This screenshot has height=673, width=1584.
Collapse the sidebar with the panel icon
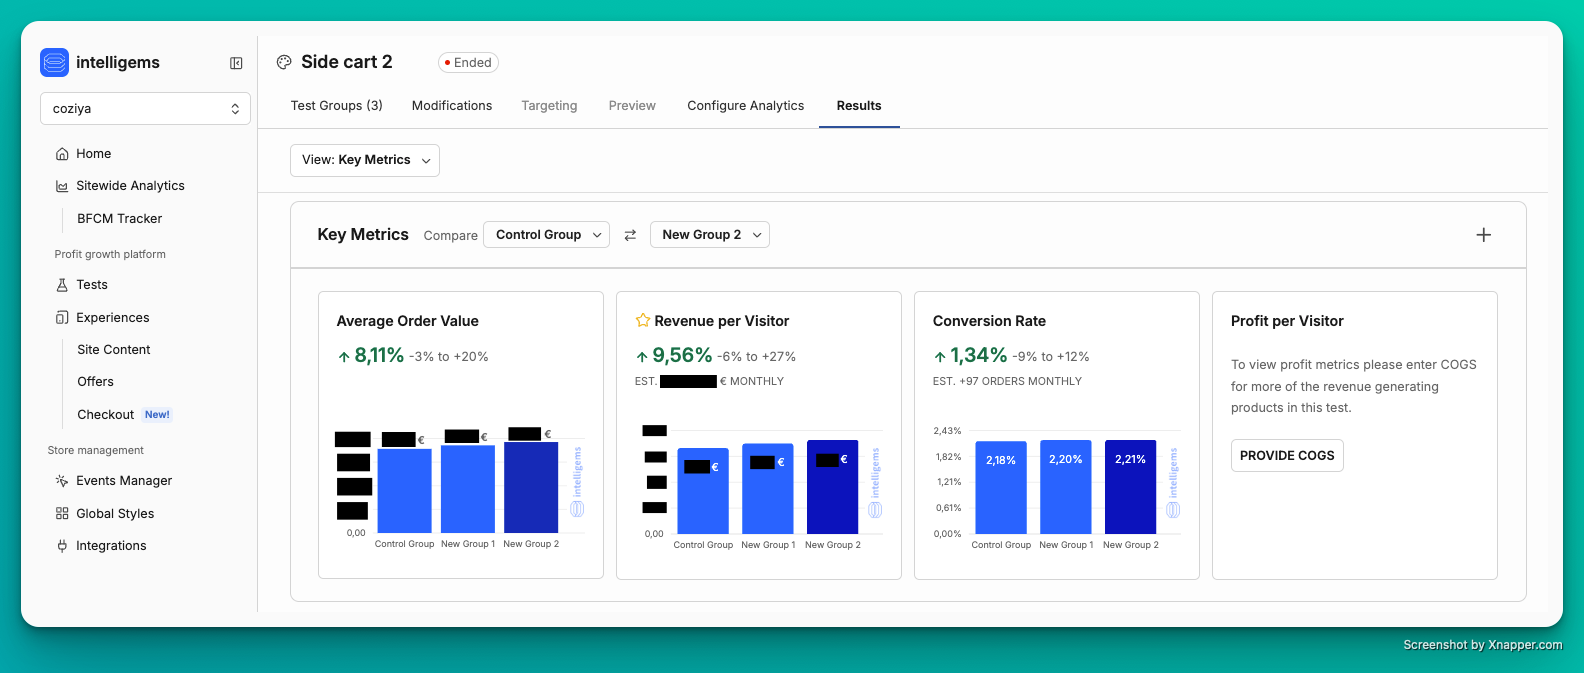[x=236, y=63]
